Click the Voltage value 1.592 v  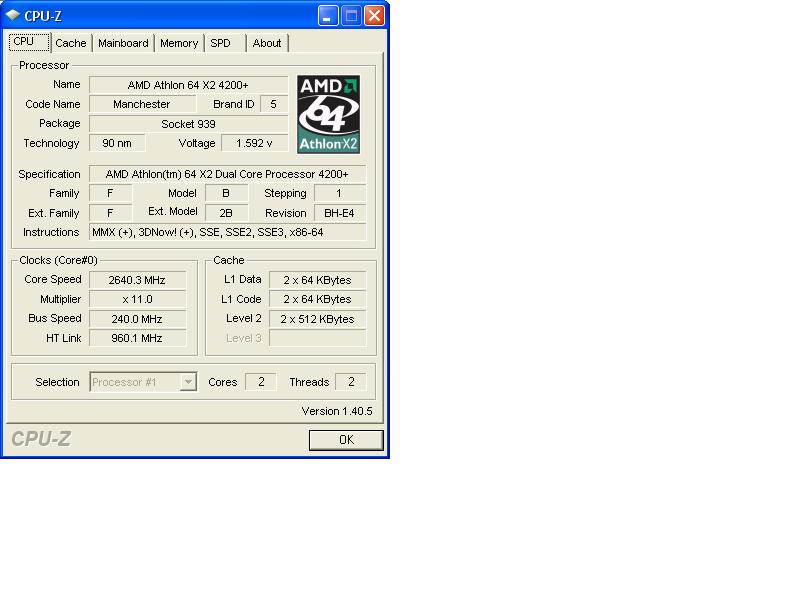pyautogui.click(x=254, y=143)
